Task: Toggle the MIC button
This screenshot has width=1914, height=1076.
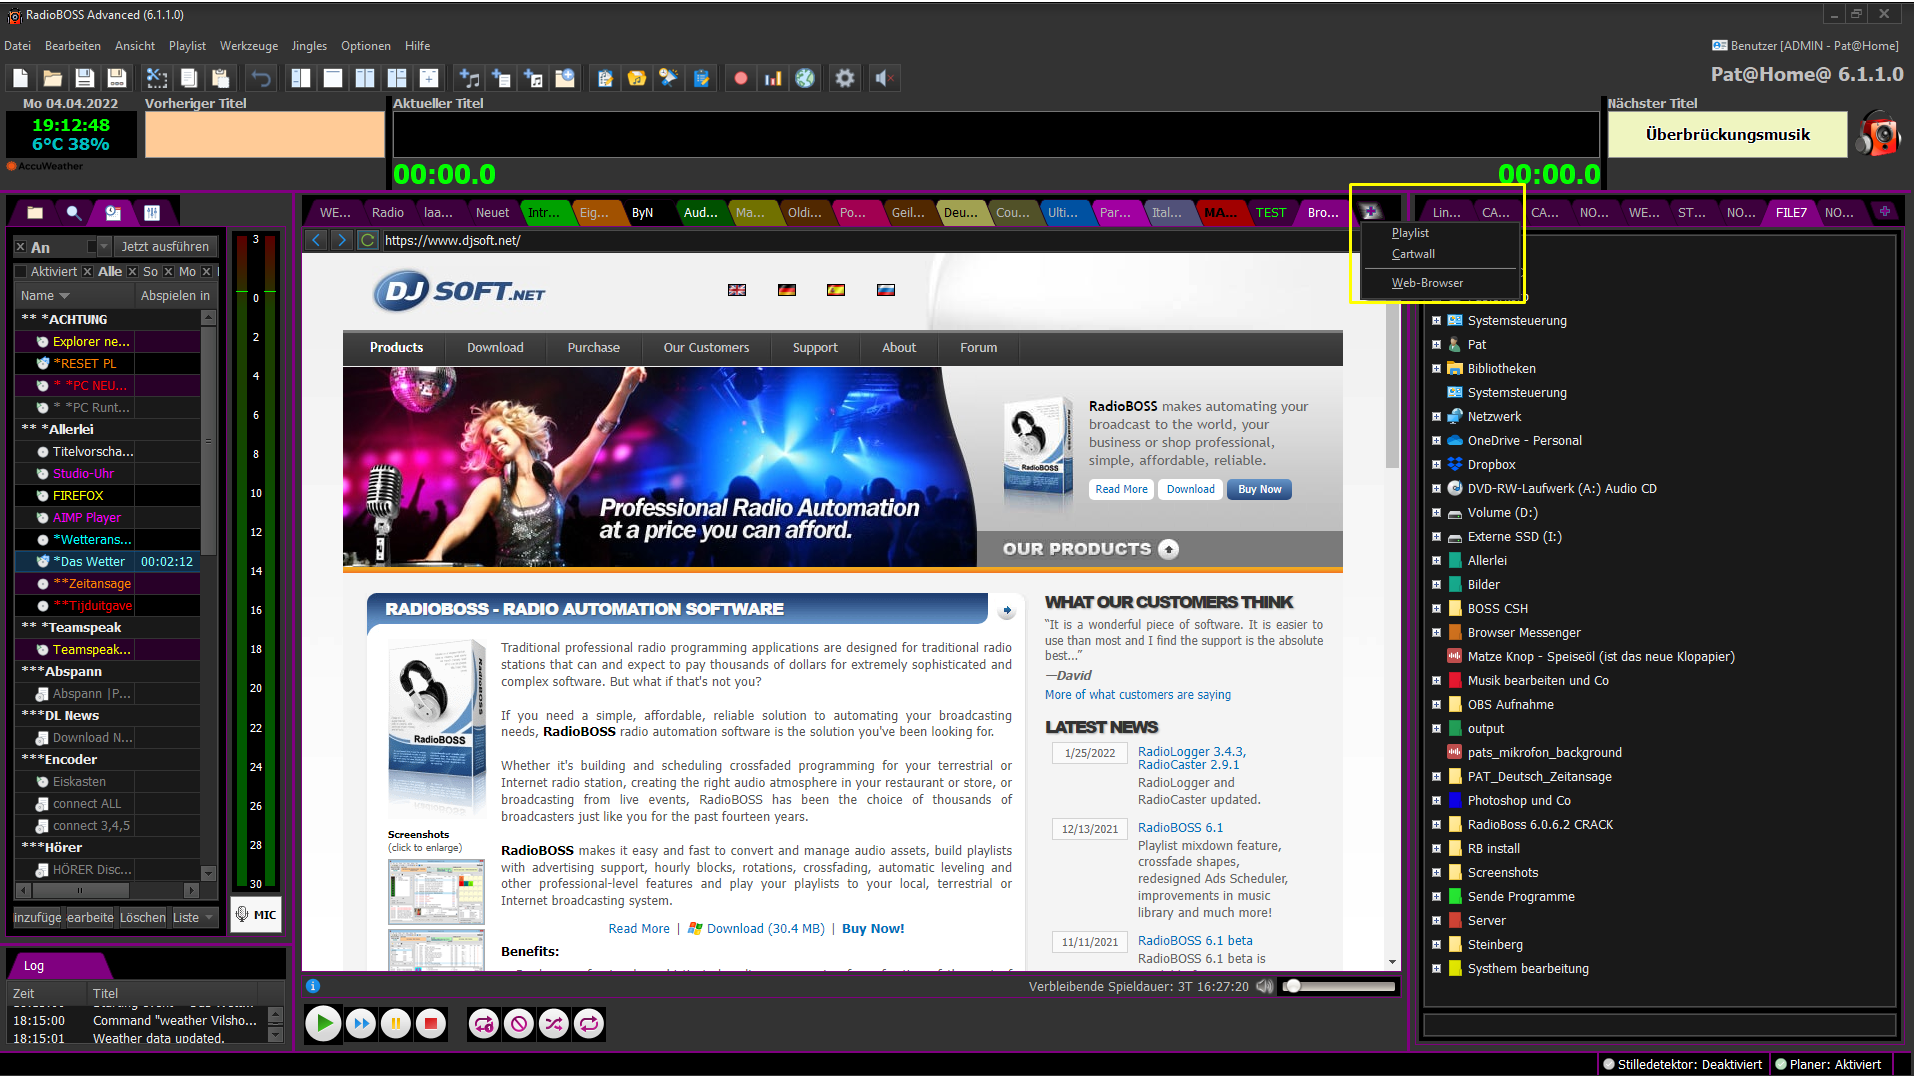Action: coord(256,914)
